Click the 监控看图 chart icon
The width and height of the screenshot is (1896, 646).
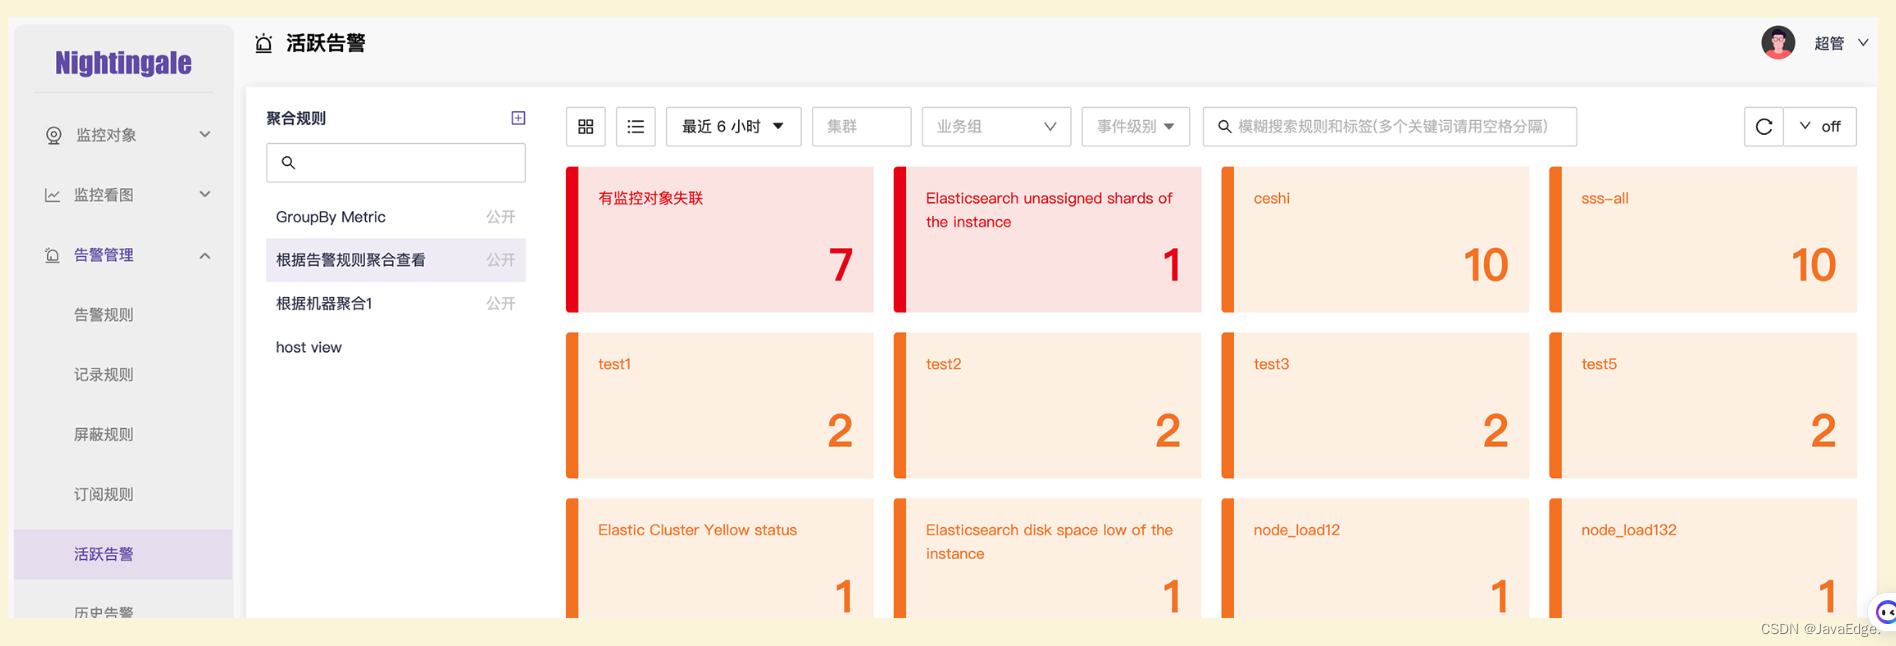tap(52, 195)
